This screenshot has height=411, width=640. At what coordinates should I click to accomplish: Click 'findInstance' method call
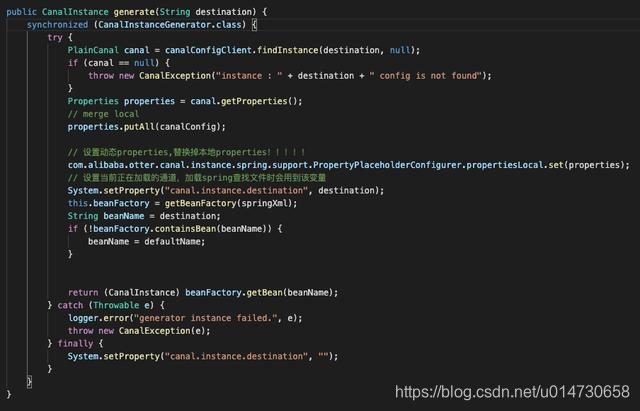[288, 50]
